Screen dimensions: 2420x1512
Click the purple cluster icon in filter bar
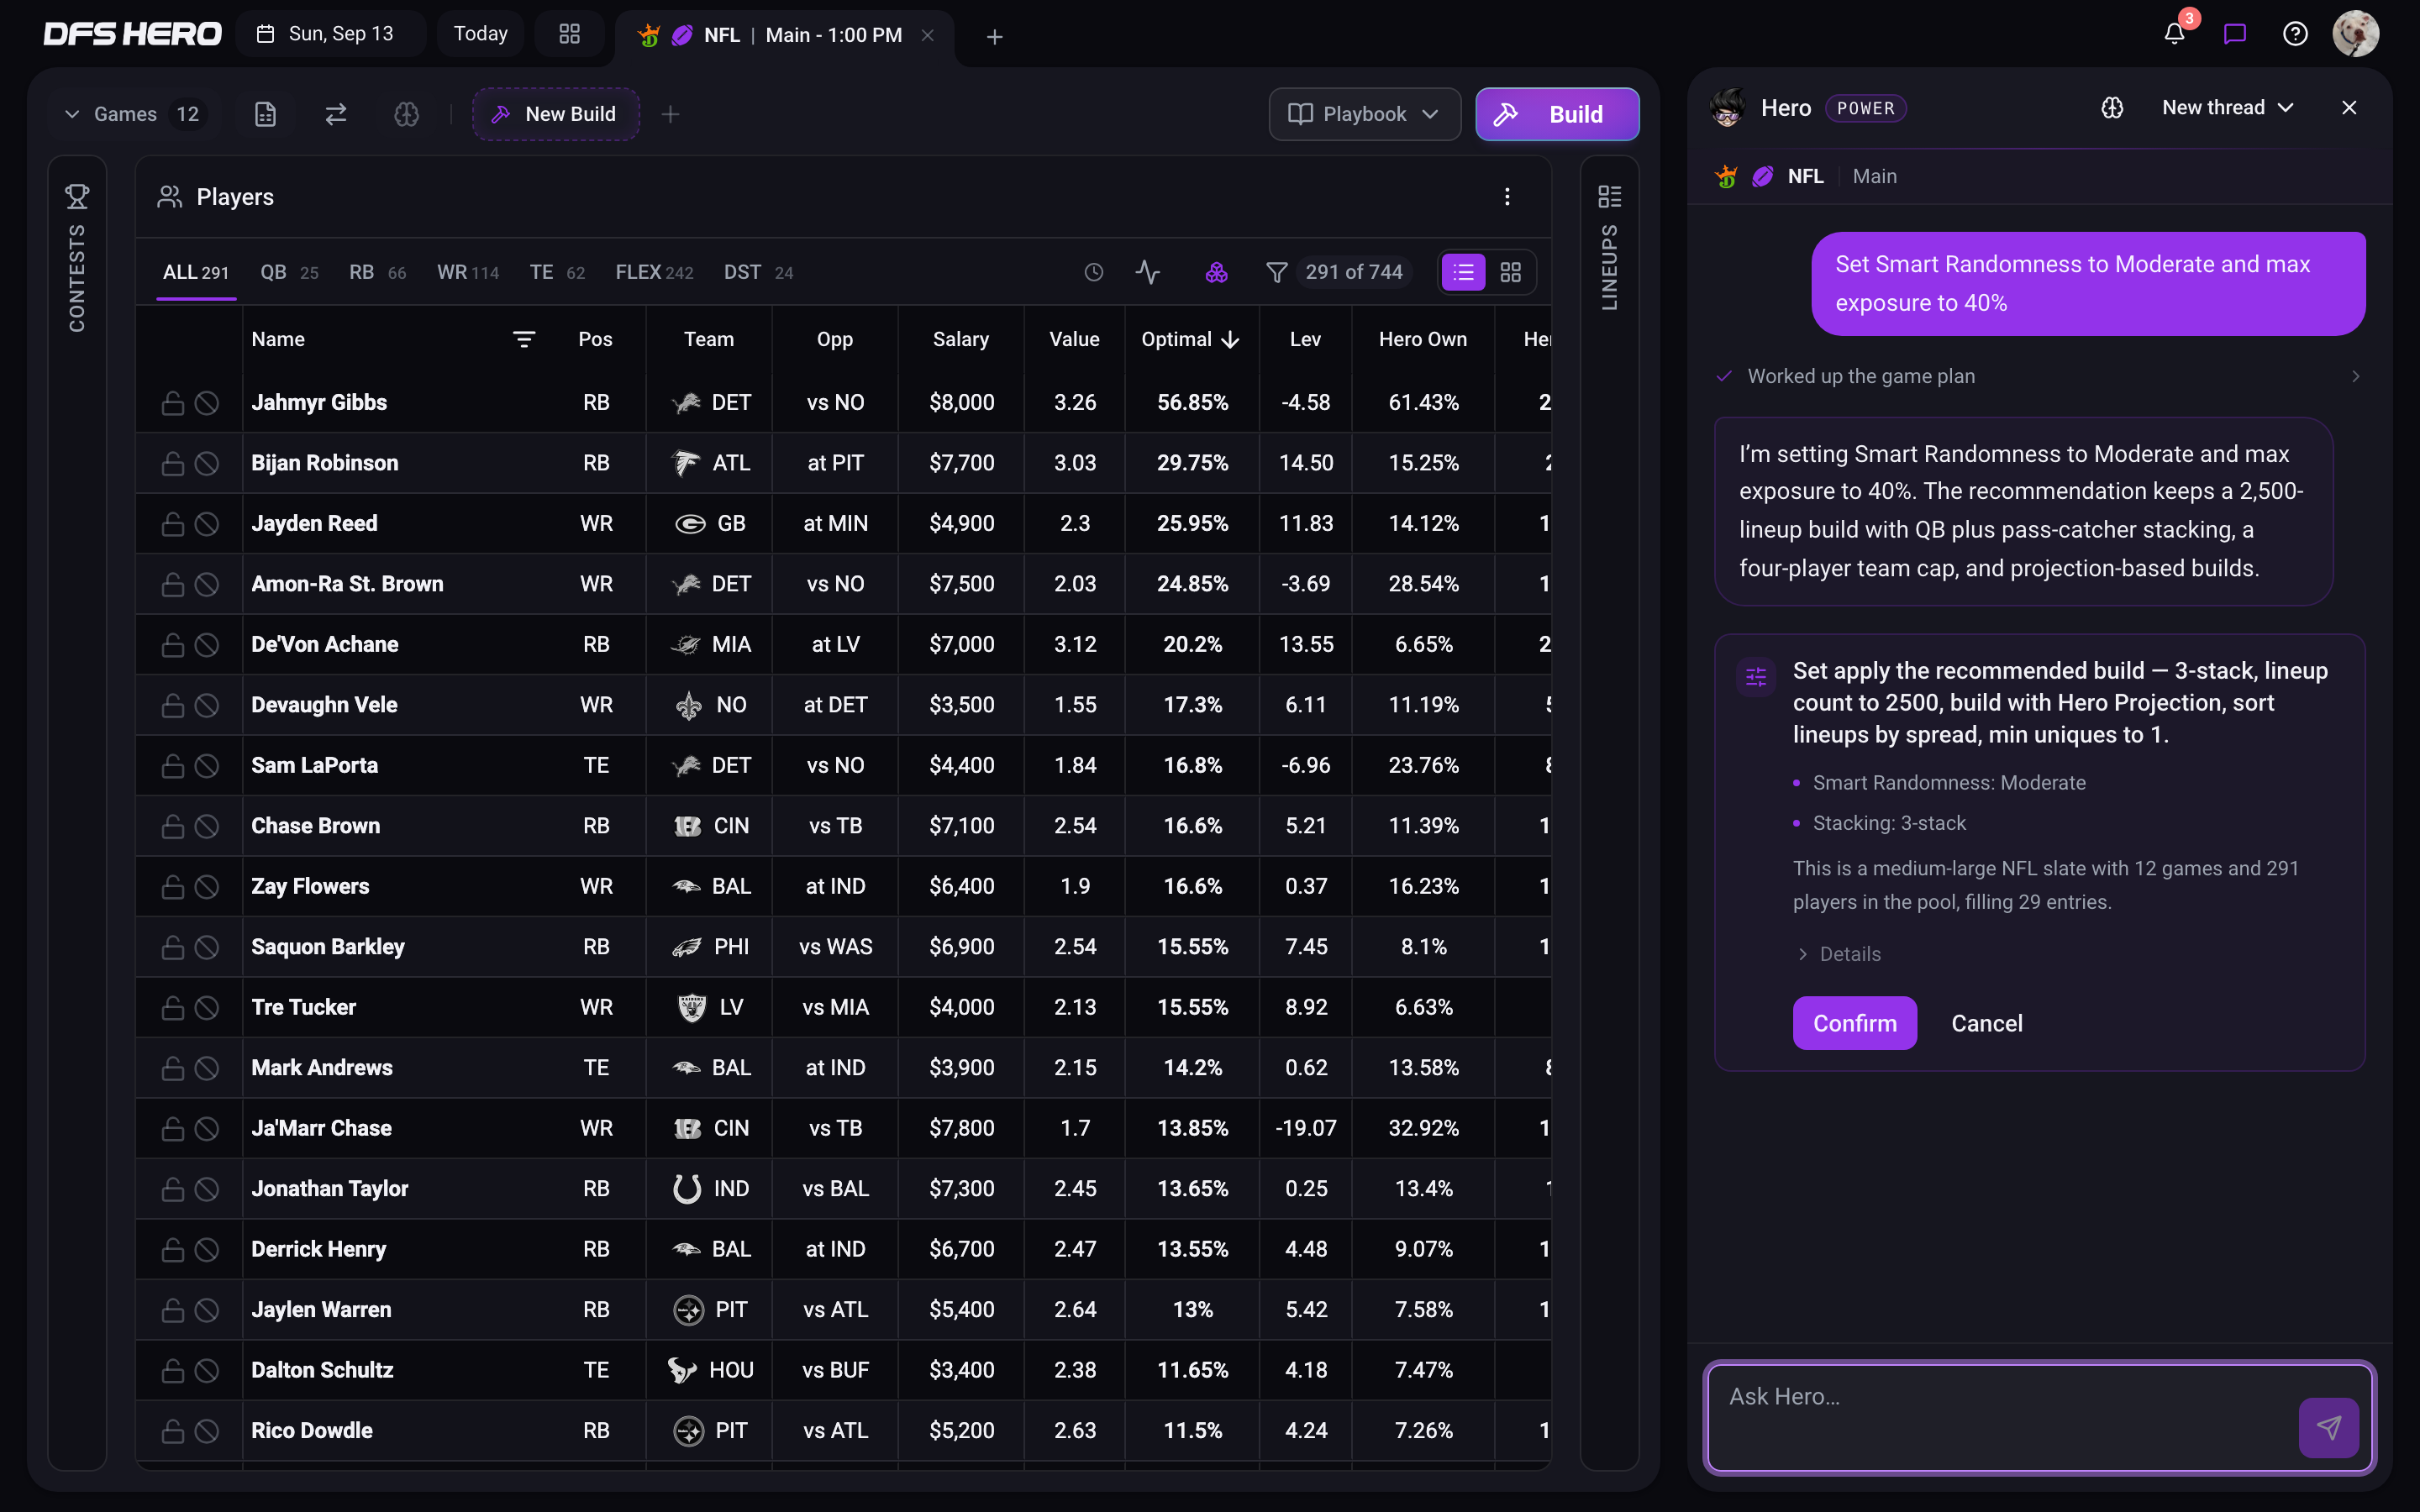[1216, 272]
